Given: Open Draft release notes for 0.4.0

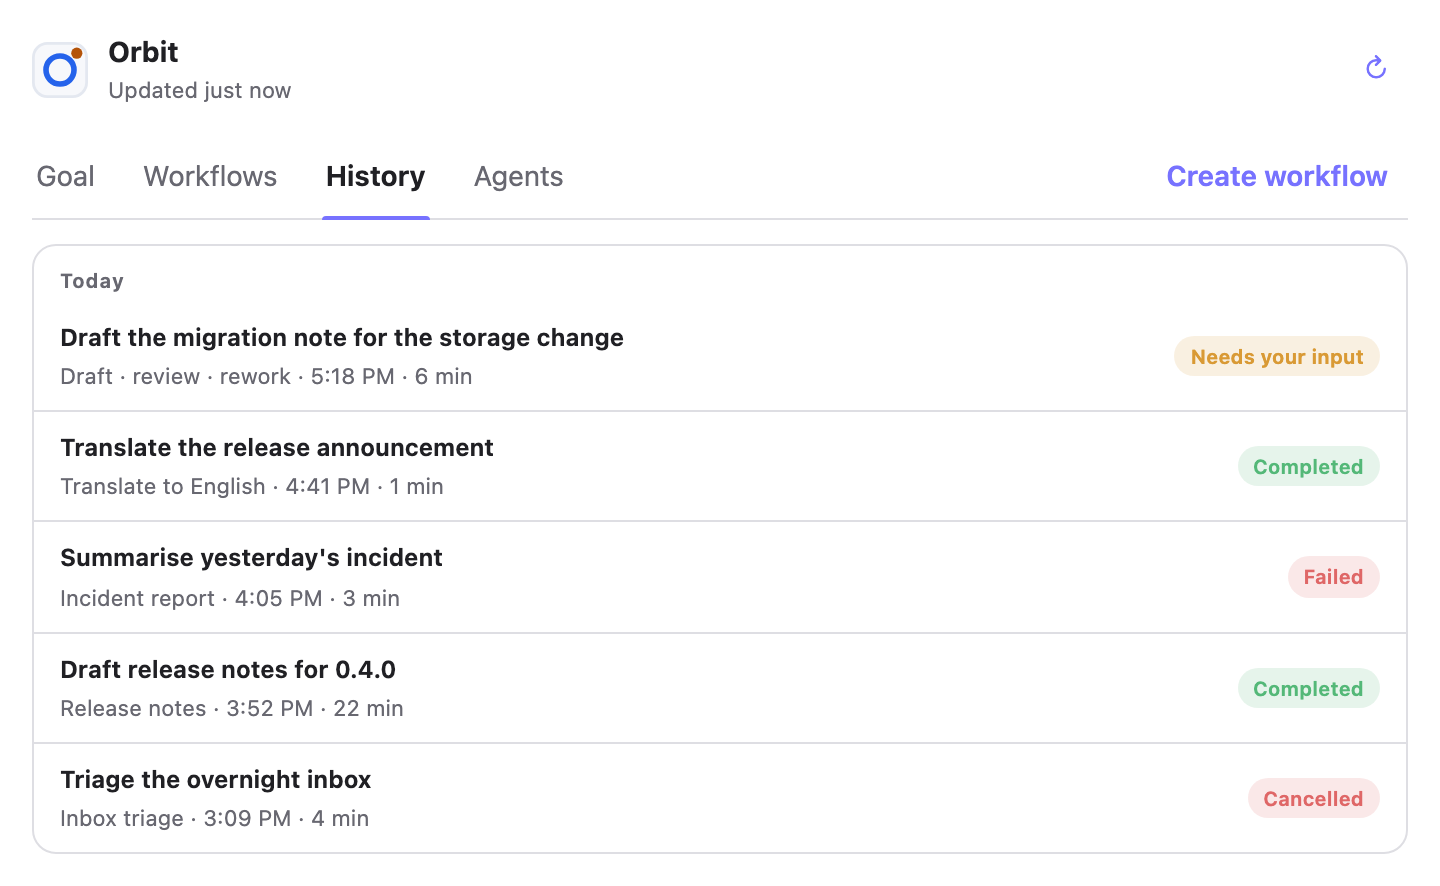Looking at the screenshot, I should click(720, 689).
